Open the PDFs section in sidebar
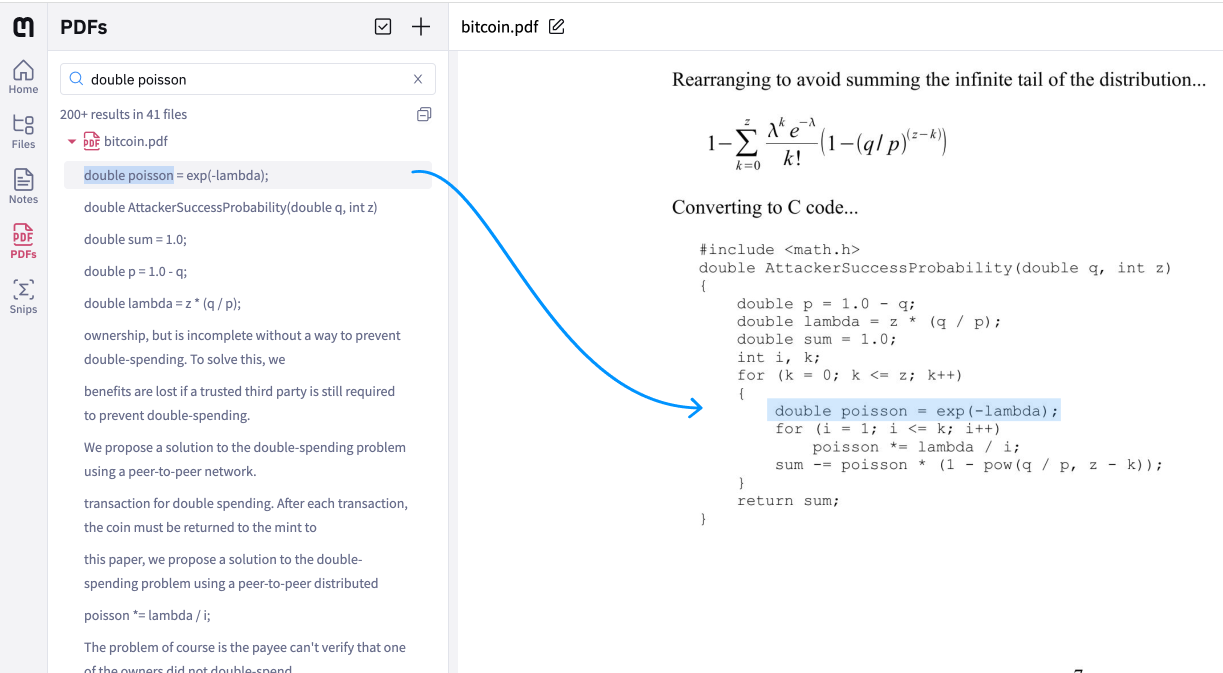 click(x=23, y=242)
